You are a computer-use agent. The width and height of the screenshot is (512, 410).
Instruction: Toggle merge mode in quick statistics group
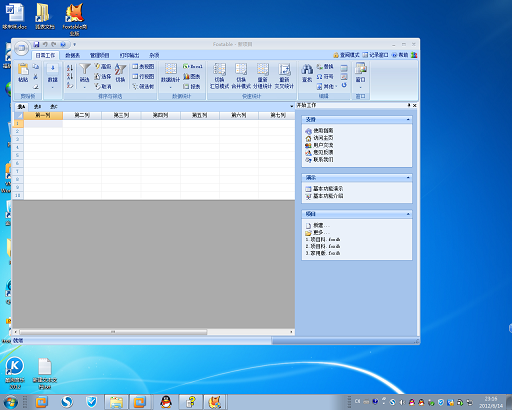241,76
